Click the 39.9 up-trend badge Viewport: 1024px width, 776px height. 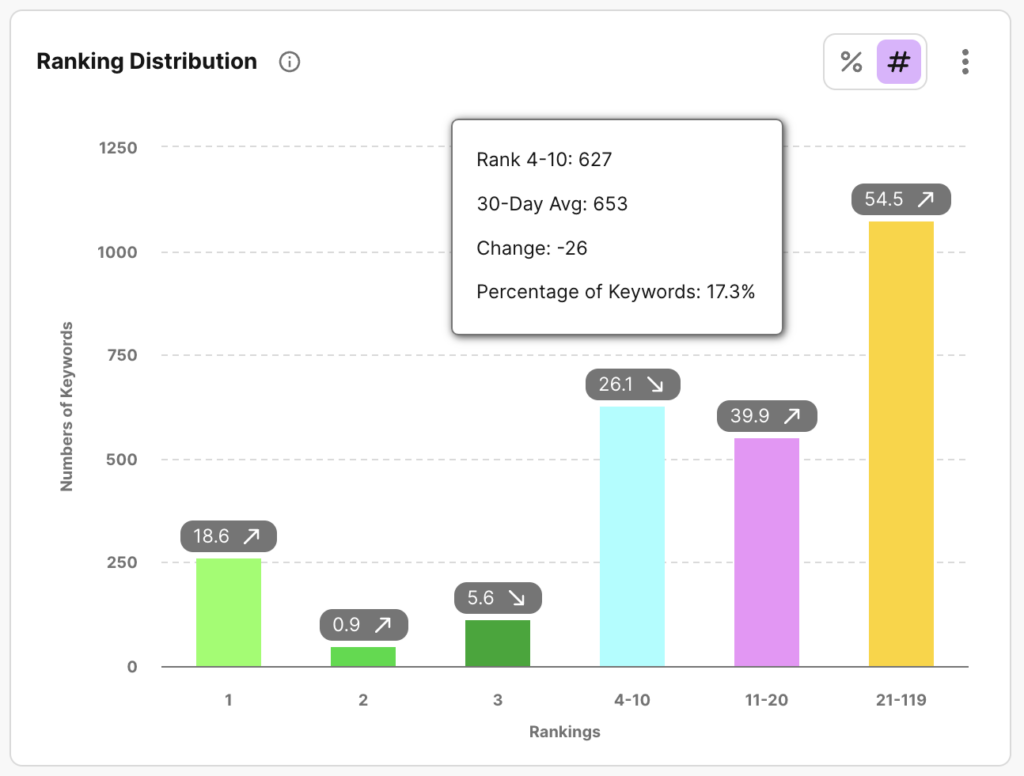[x=766, y=416]
